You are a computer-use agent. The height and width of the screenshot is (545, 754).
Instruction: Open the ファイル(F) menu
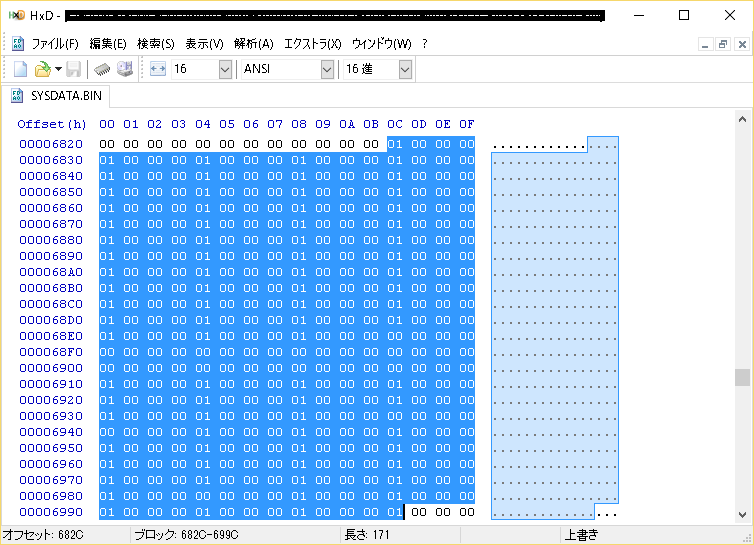tap(55, 44)
